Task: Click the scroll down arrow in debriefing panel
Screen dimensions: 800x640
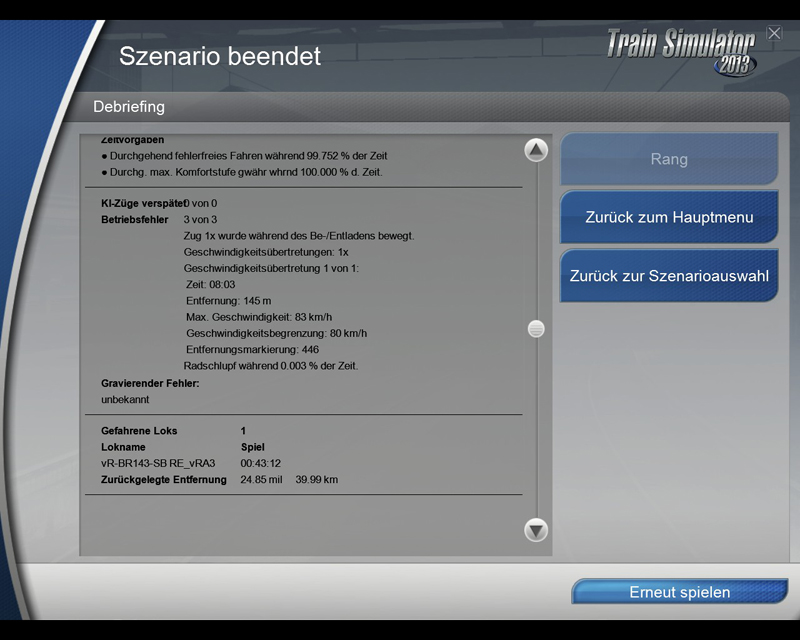Action: 536,530
